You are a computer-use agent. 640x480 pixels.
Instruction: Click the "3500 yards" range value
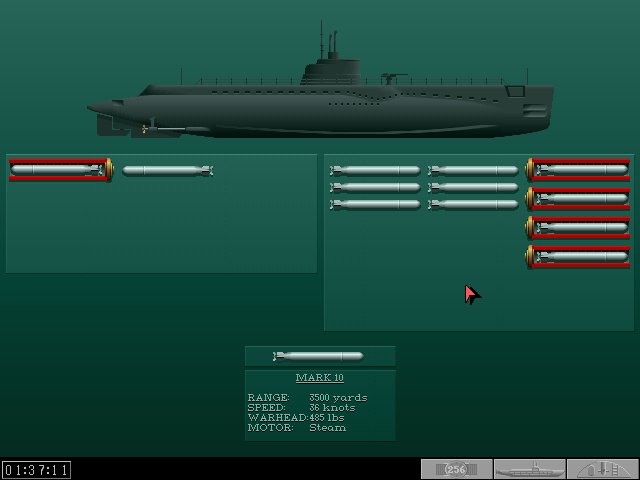(338, 398)
